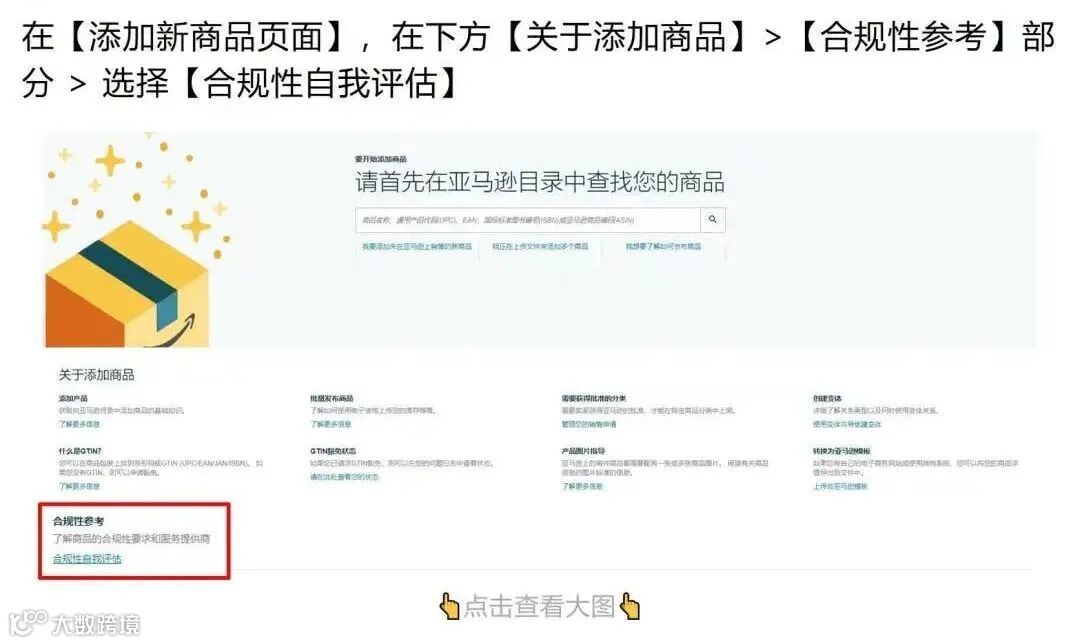Image resolution: width=1080 pixels, height=644 pixels.
Task: Click the Amazon package box illustration
Action: 127,285
